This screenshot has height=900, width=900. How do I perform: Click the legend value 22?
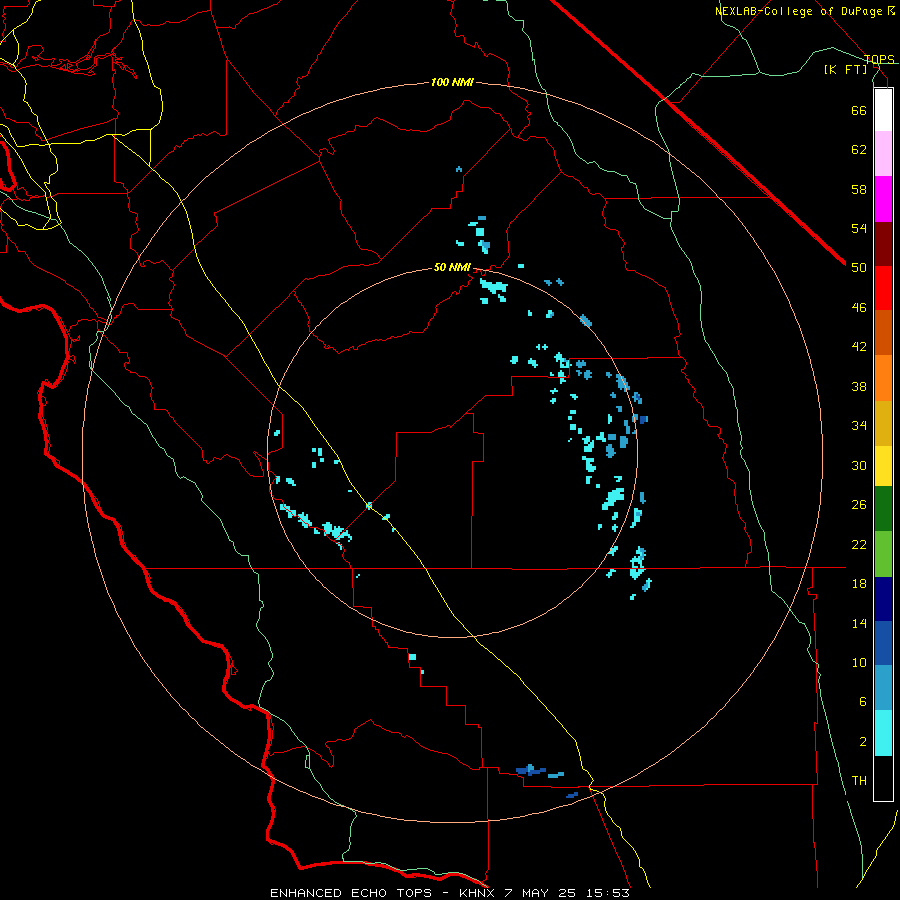tap(859, 544)
